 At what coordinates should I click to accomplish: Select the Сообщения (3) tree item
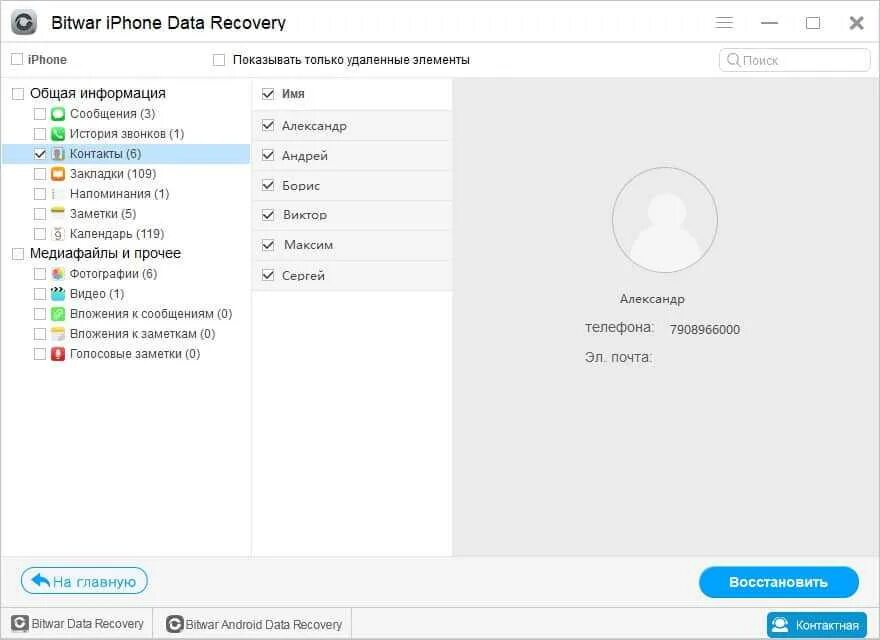[x=112, y=114]
